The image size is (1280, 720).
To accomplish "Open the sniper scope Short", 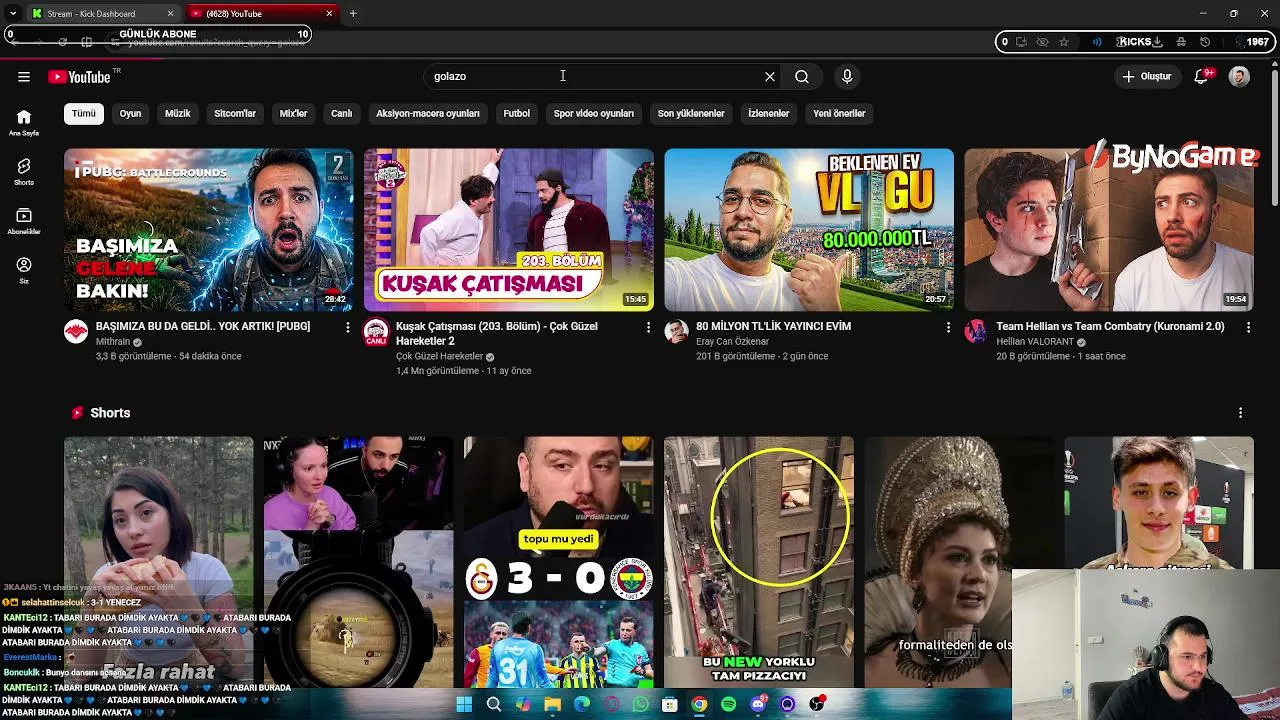I will 359,562.
